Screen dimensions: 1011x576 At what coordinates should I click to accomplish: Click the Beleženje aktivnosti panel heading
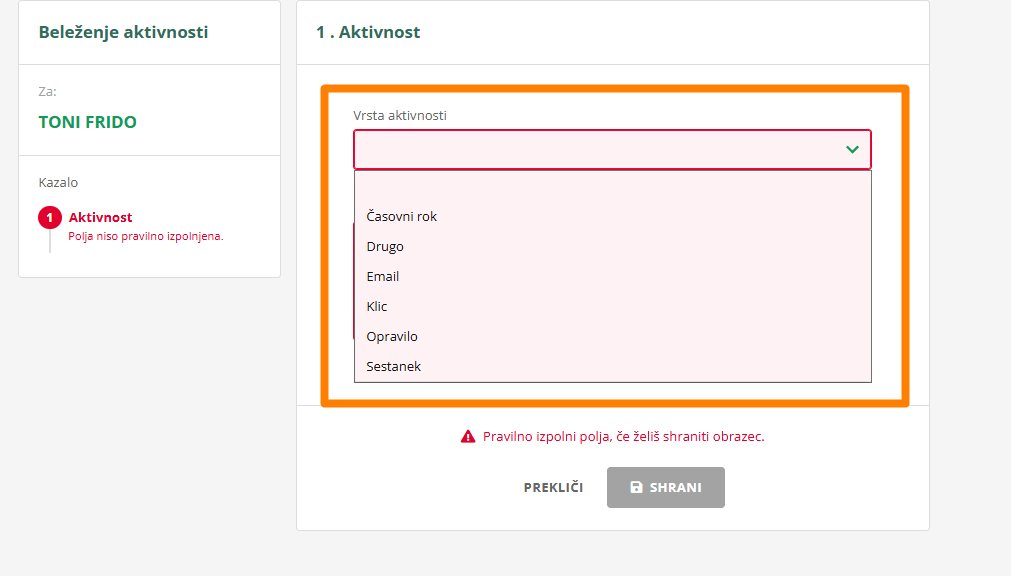tap(123, 32)
